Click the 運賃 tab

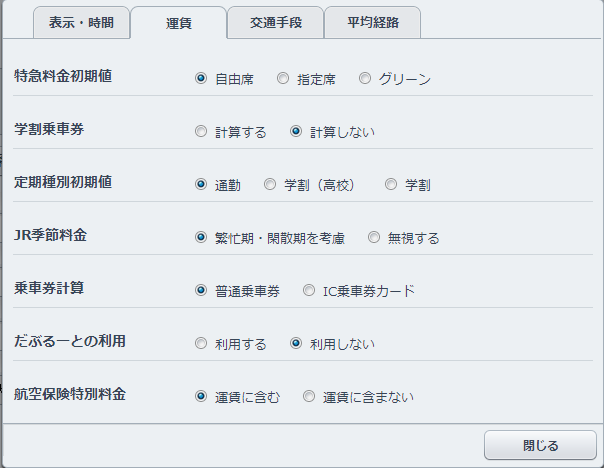[x=179, y=23]
